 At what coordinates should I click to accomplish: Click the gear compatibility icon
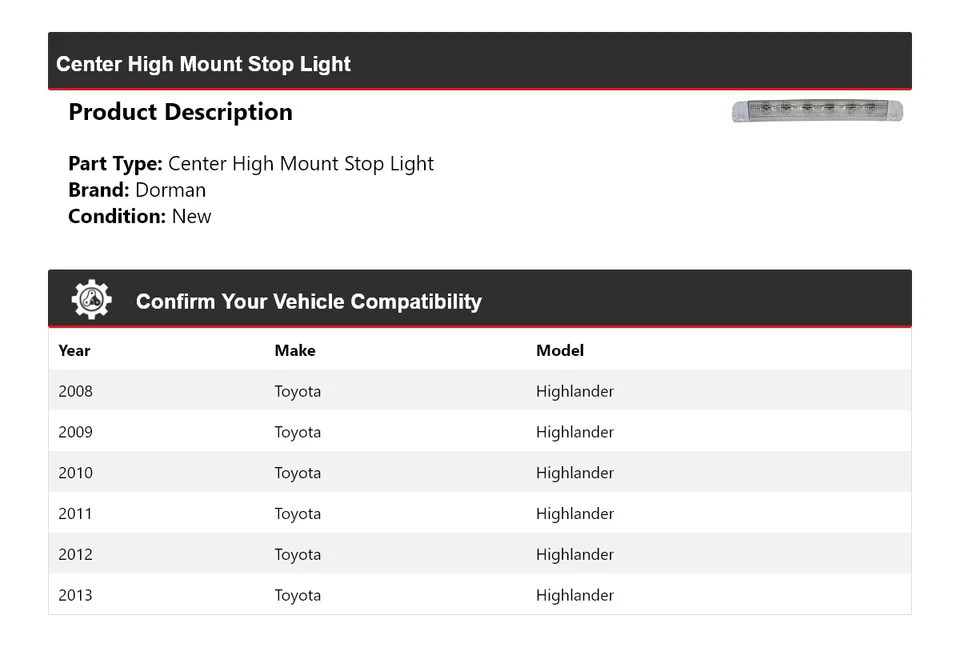91,300
